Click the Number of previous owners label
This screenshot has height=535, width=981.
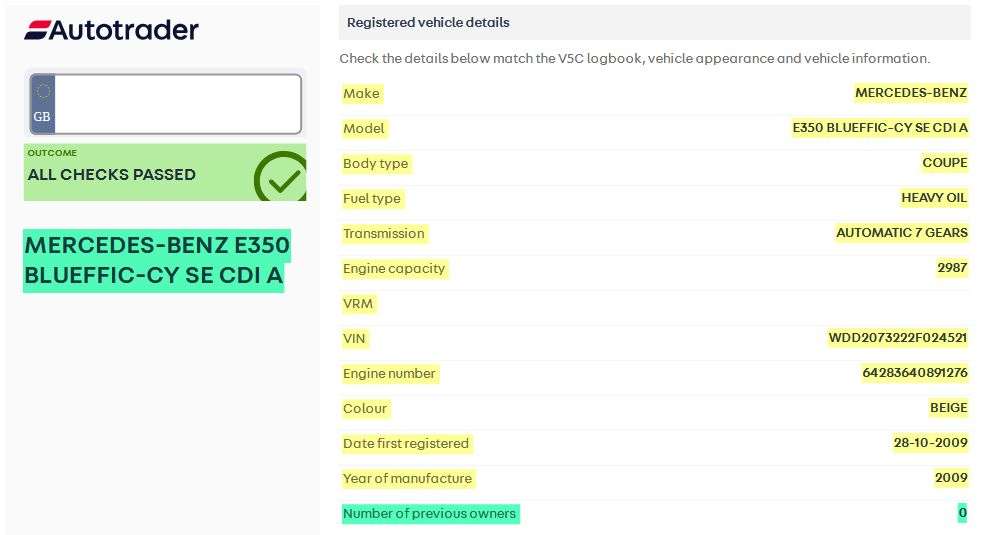point(429,513)
